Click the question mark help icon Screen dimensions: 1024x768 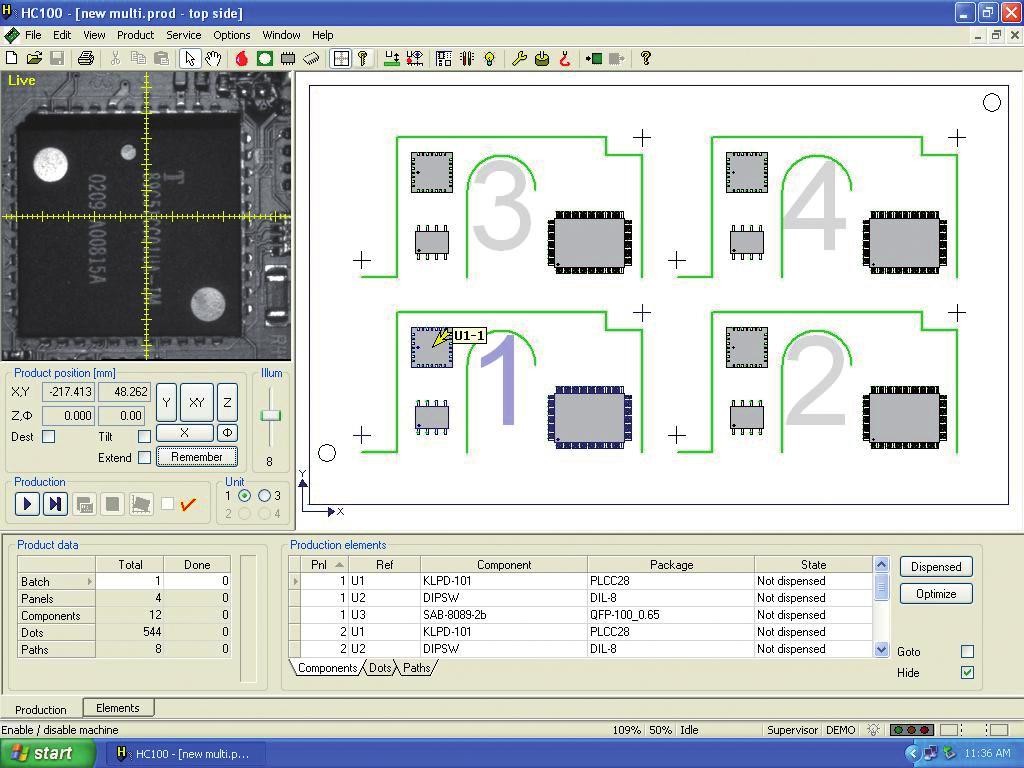point(646,59)
